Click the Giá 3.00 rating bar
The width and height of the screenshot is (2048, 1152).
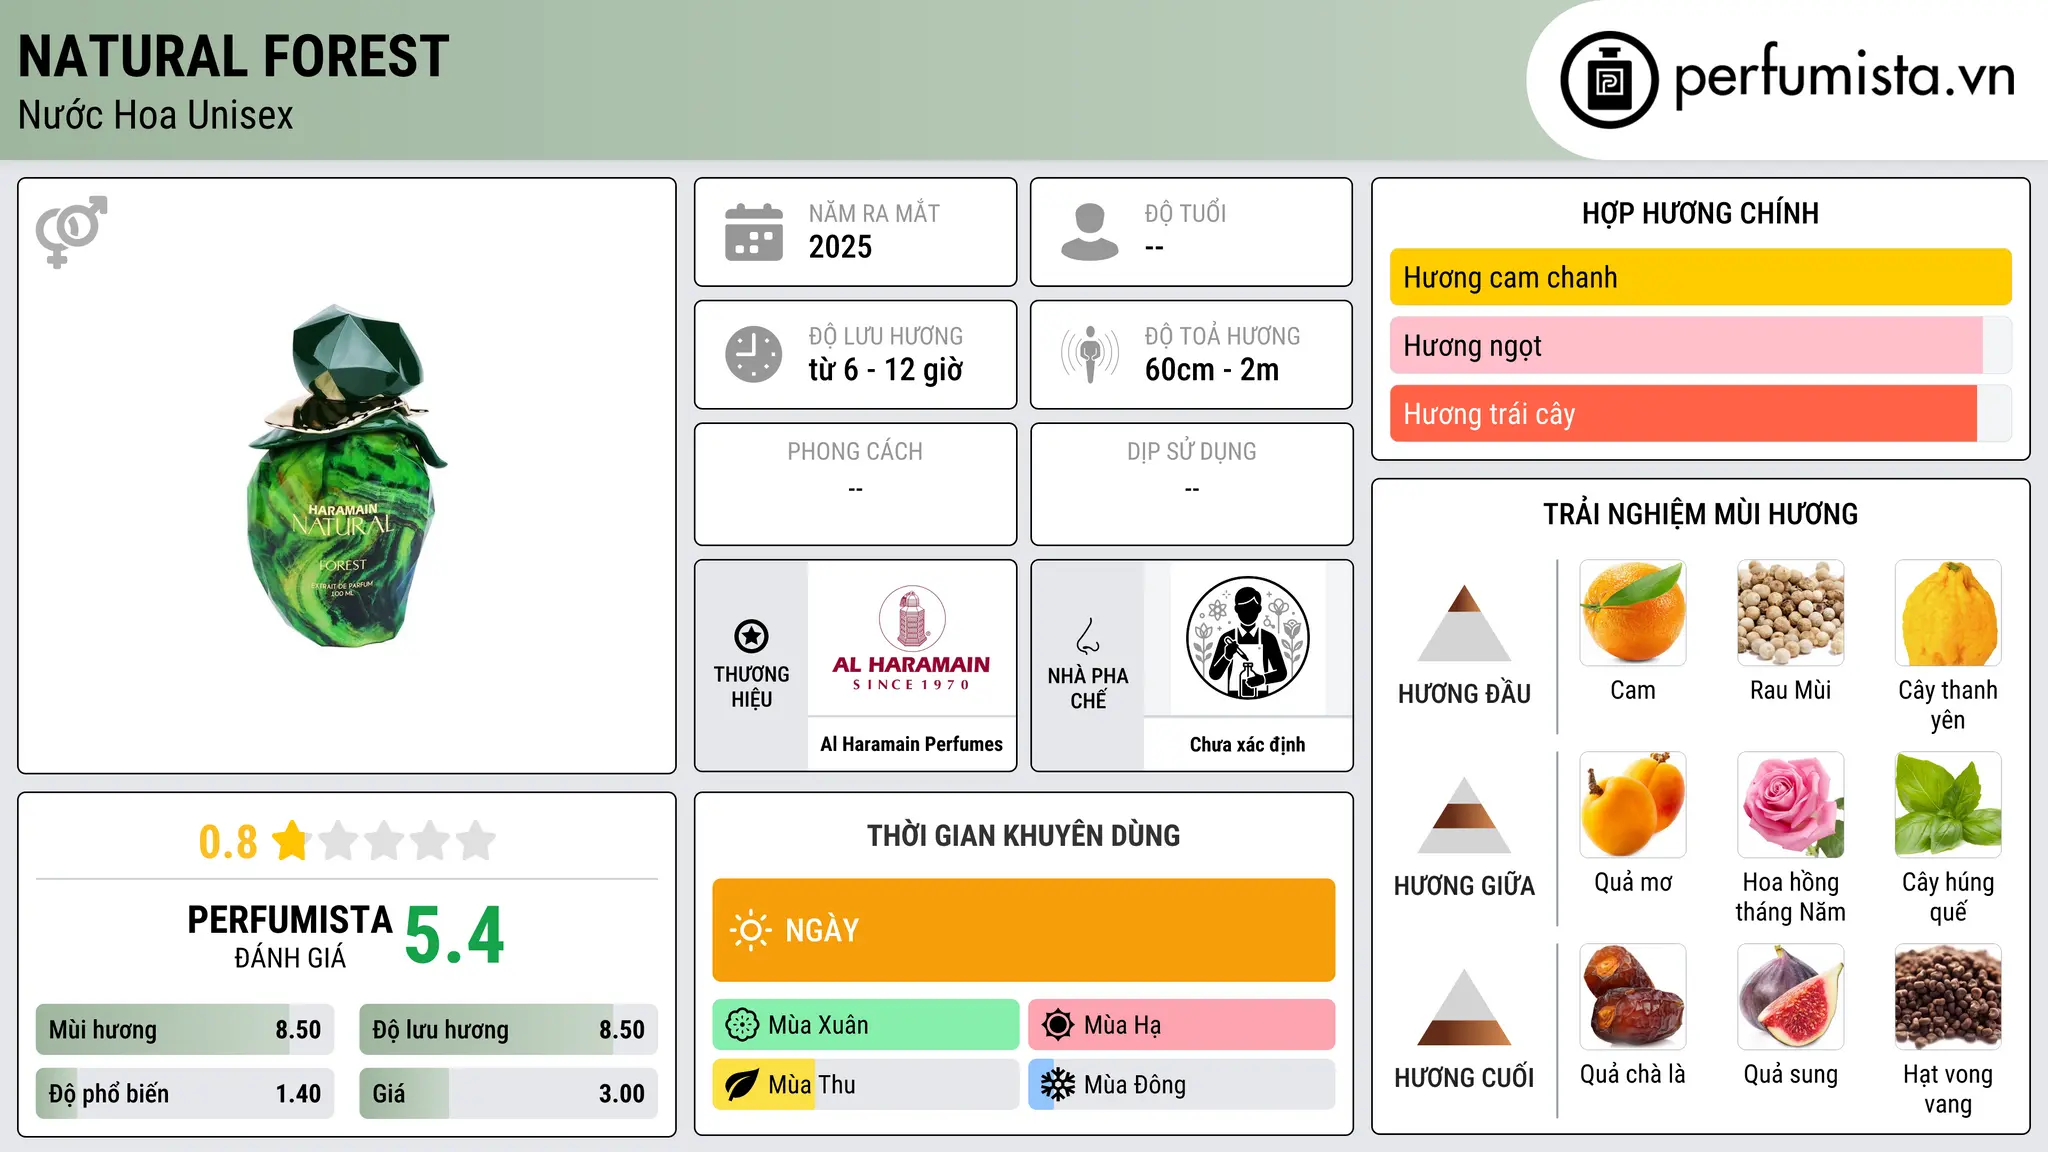pos(508,1094)
